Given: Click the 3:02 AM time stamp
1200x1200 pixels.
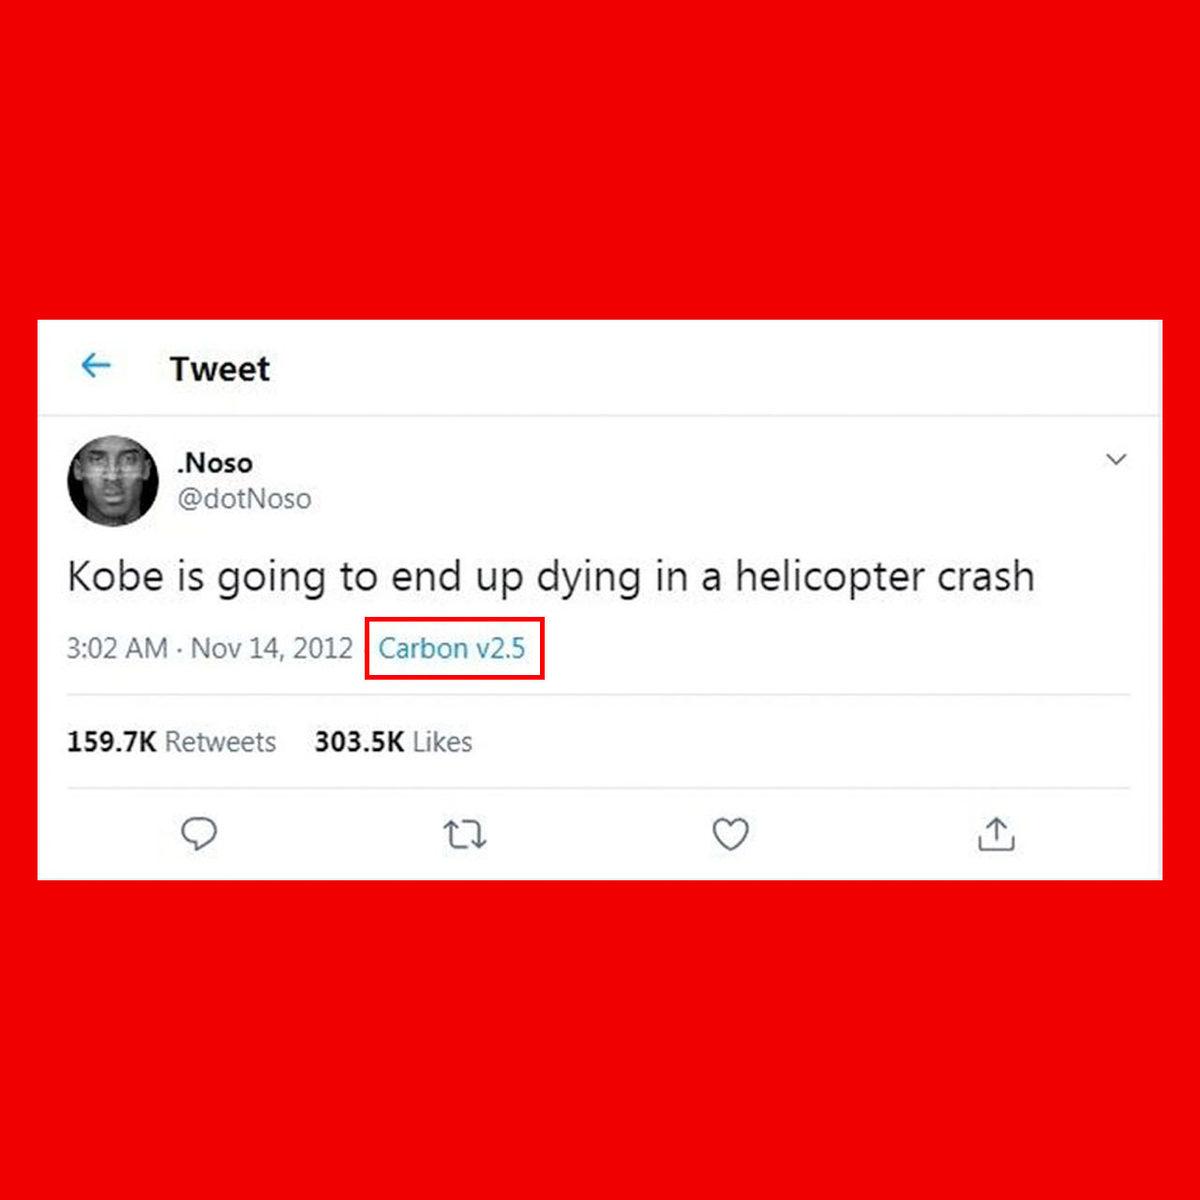Looking at the screenshot, I should click(117, 649).
